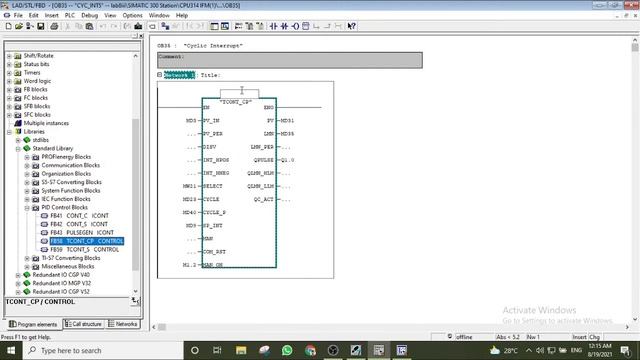Click the Q1.0 operand at QPULSE
The image size is (640, 360).
pos(287,160)
